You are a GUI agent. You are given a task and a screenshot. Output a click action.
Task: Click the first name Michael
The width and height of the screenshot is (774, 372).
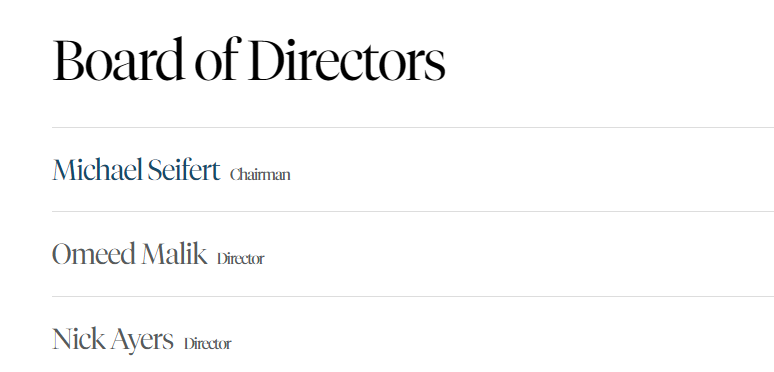click(x=97, y=170)
